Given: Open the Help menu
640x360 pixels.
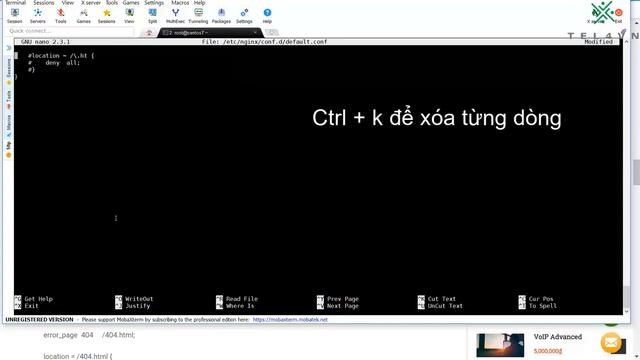Looking at the screenshot, I should (x=199, y=2).
